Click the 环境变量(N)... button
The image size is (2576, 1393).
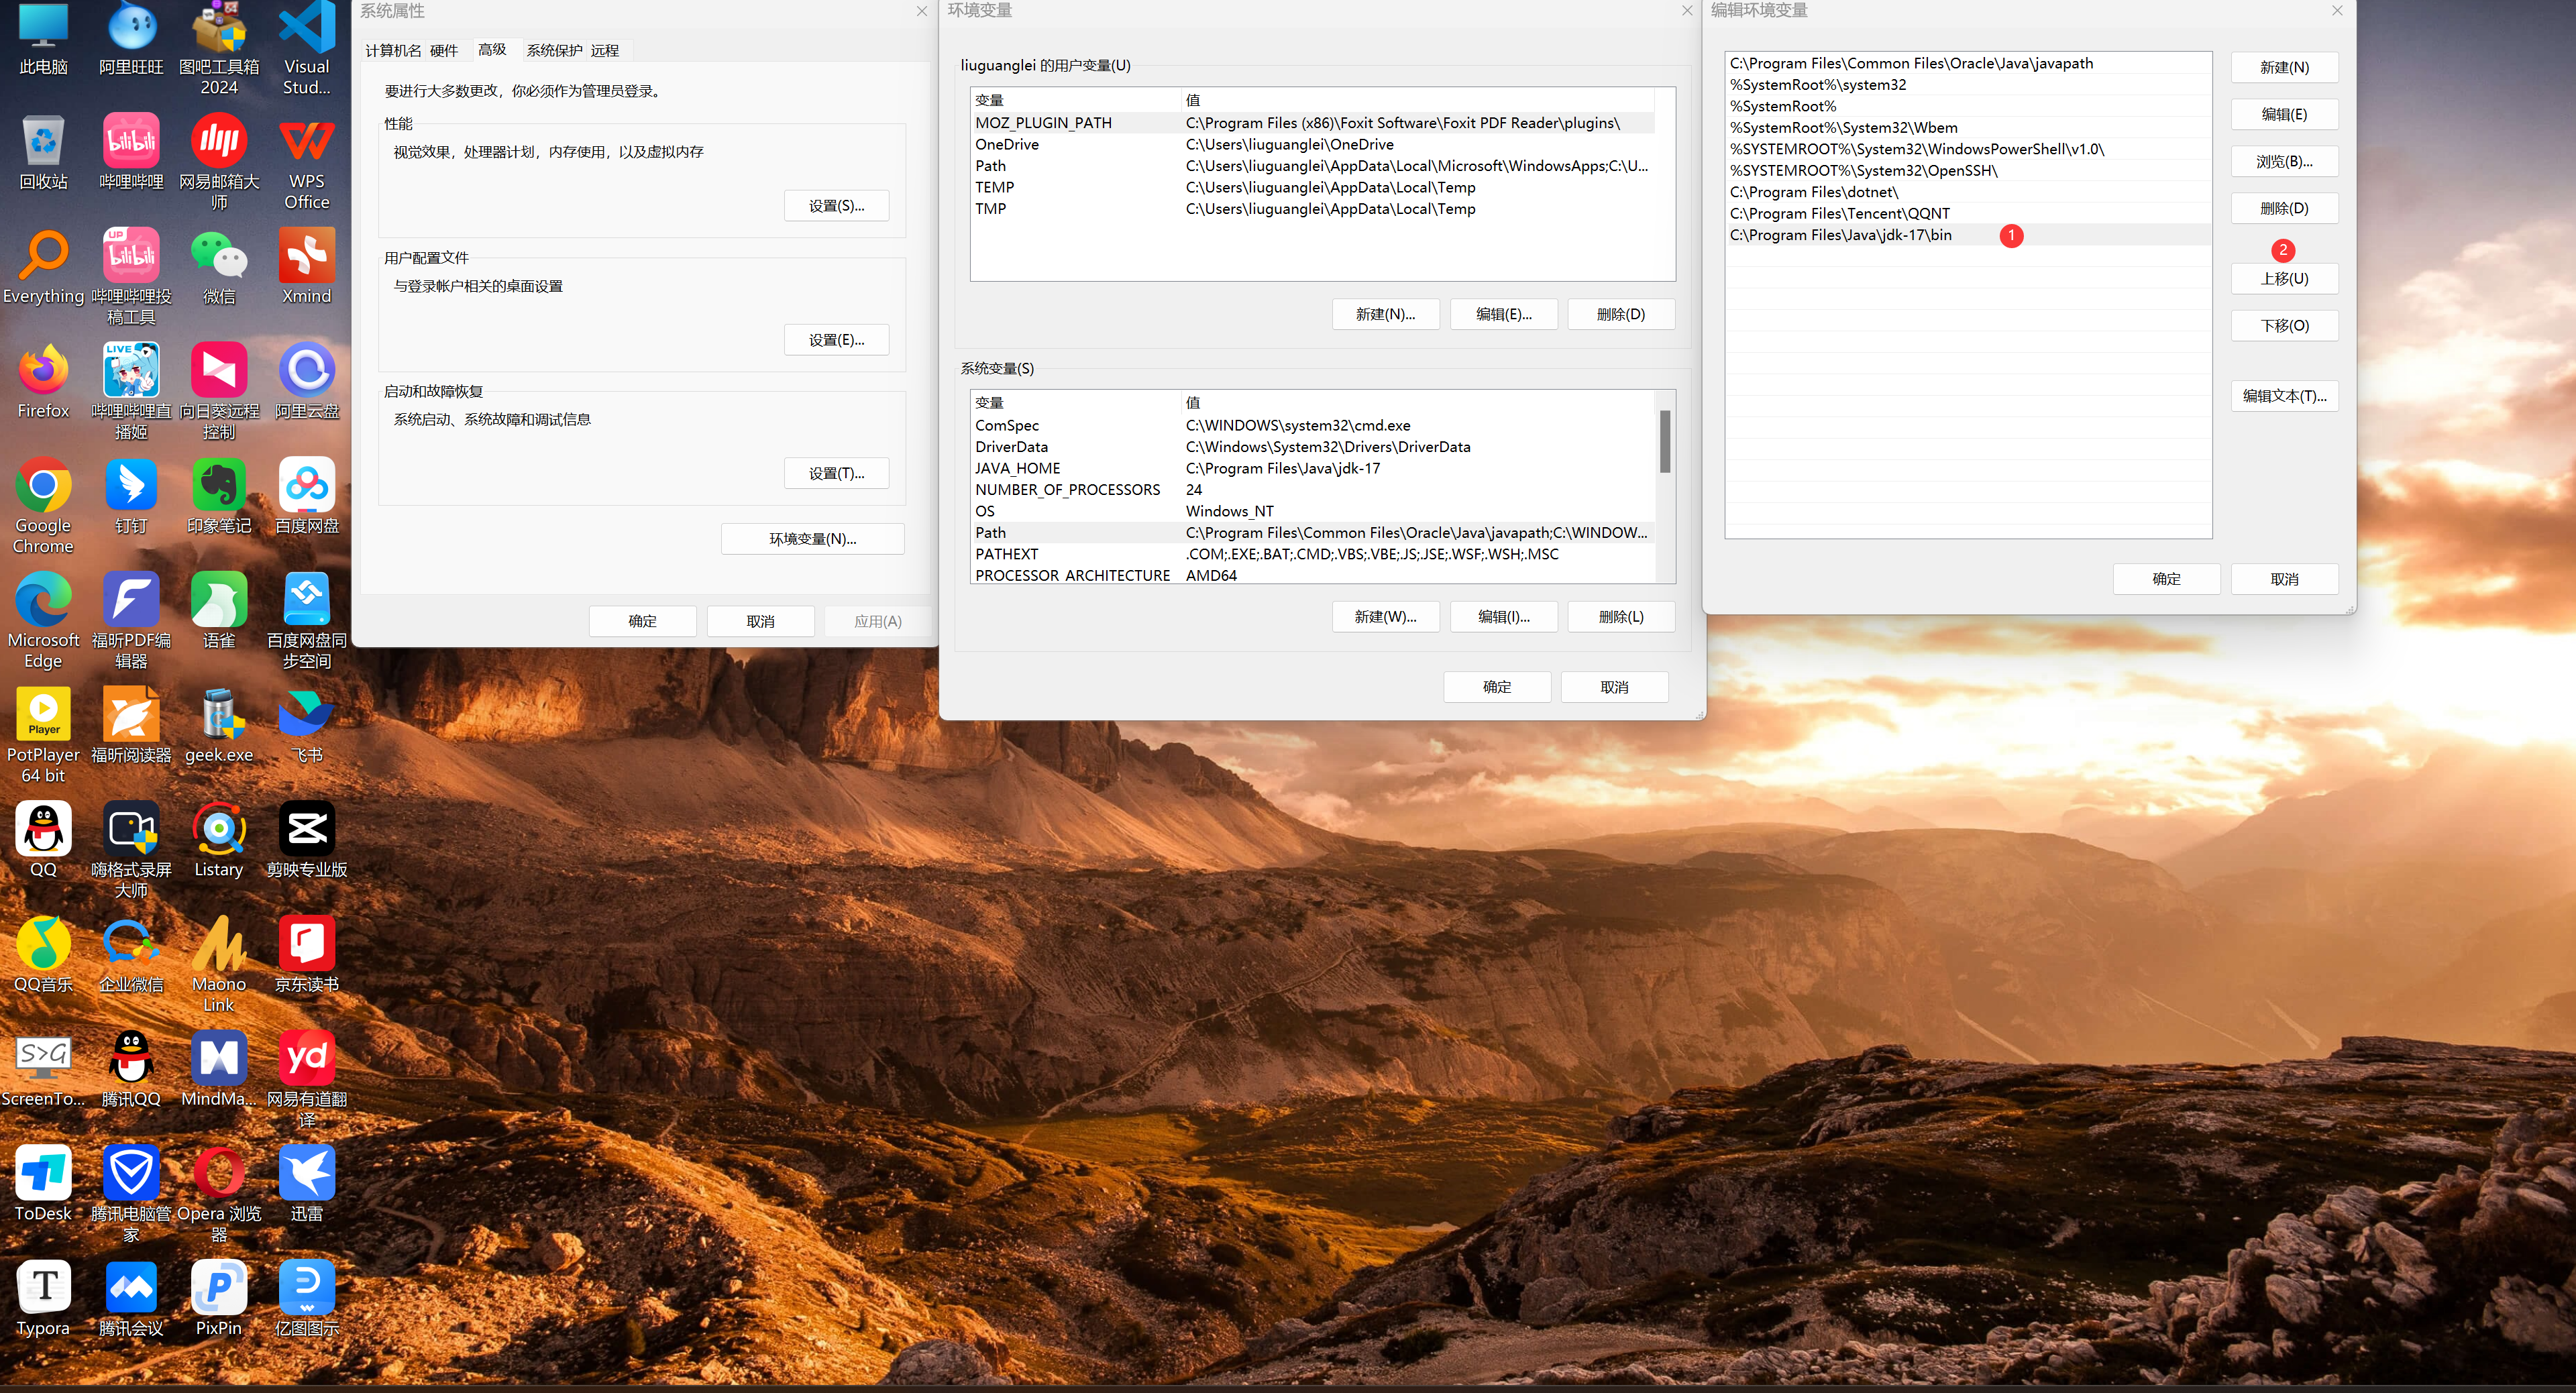pos(812,539)
